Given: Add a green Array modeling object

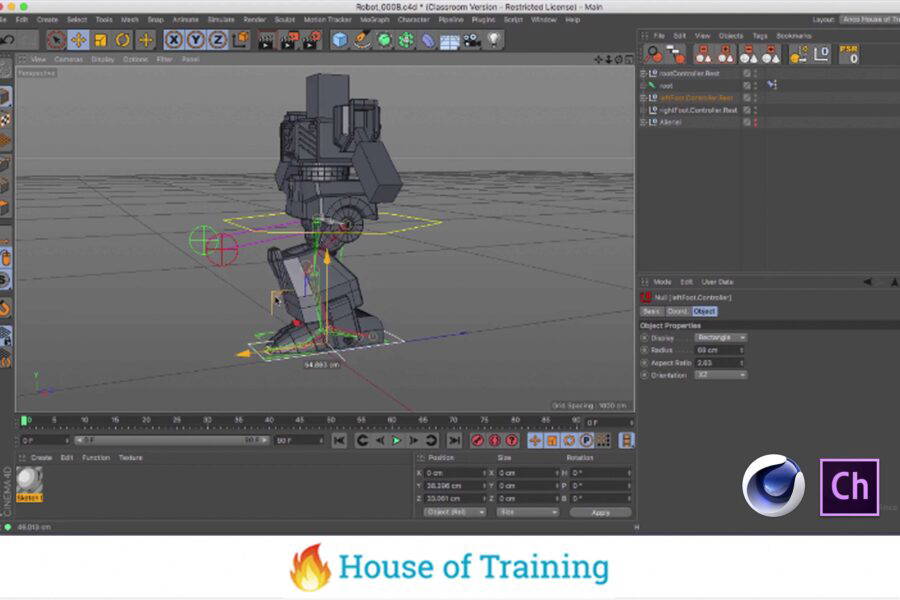Looking at the screenshot, I should pos(406,40).
